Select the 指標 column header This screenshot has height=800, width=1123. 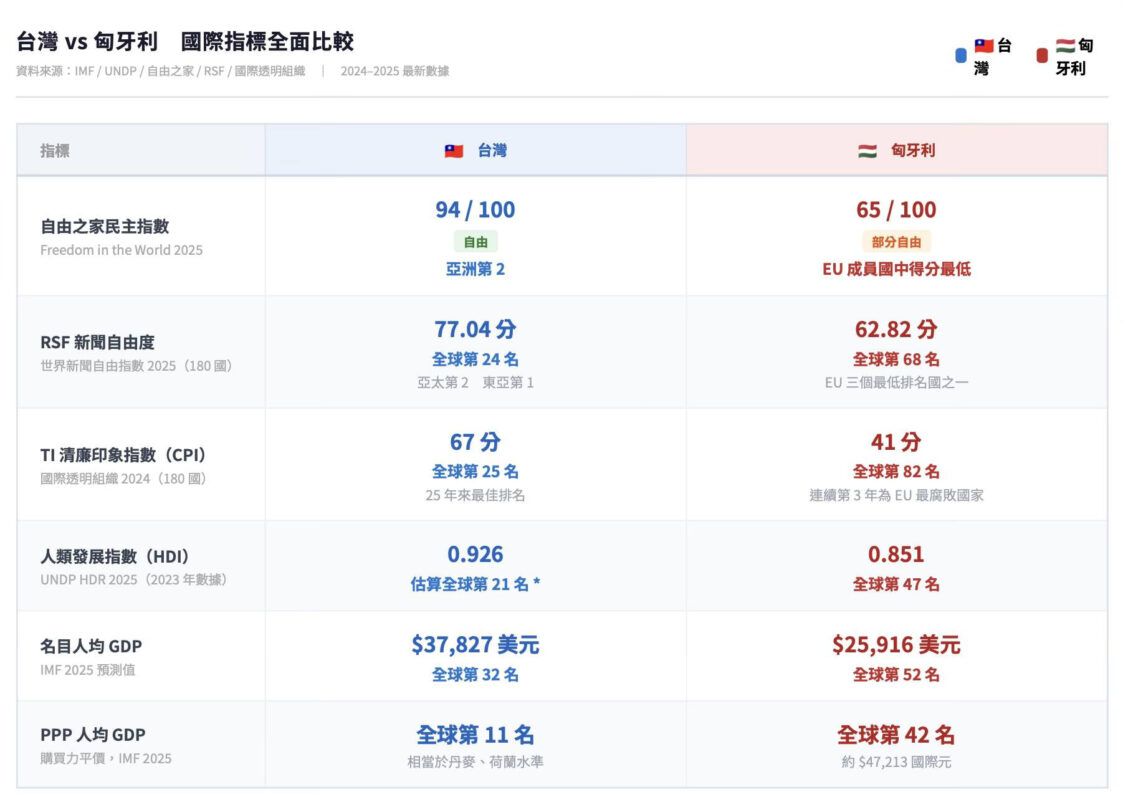point(55,151)
